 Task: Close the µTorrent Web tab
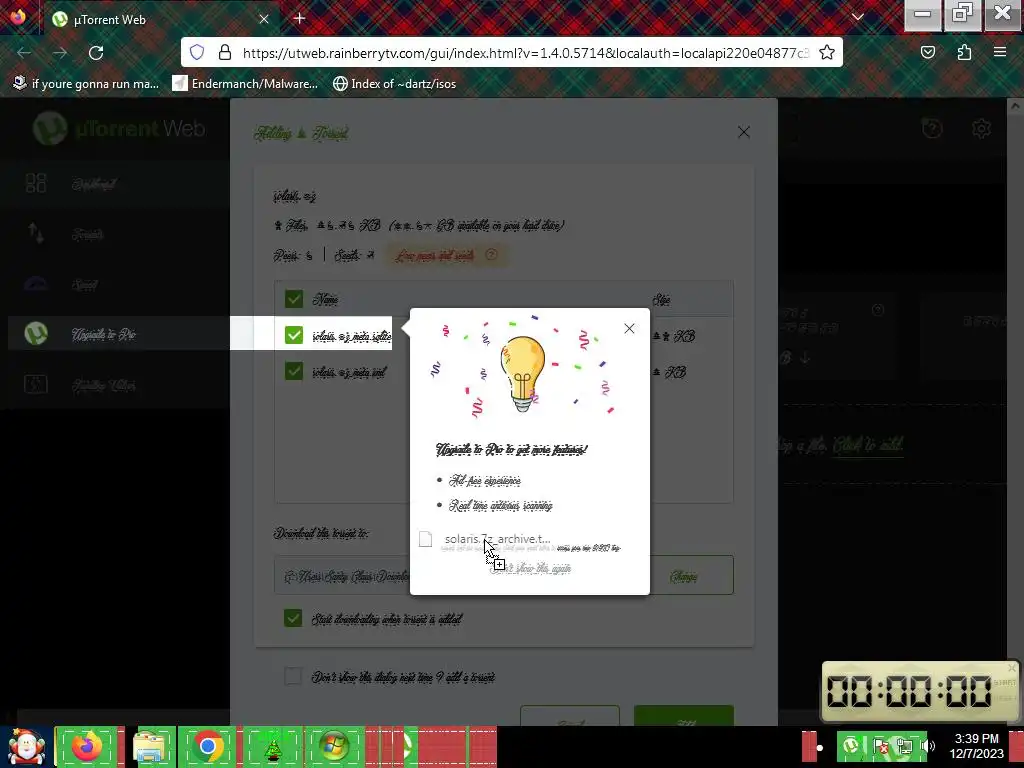tap(264, 19)
